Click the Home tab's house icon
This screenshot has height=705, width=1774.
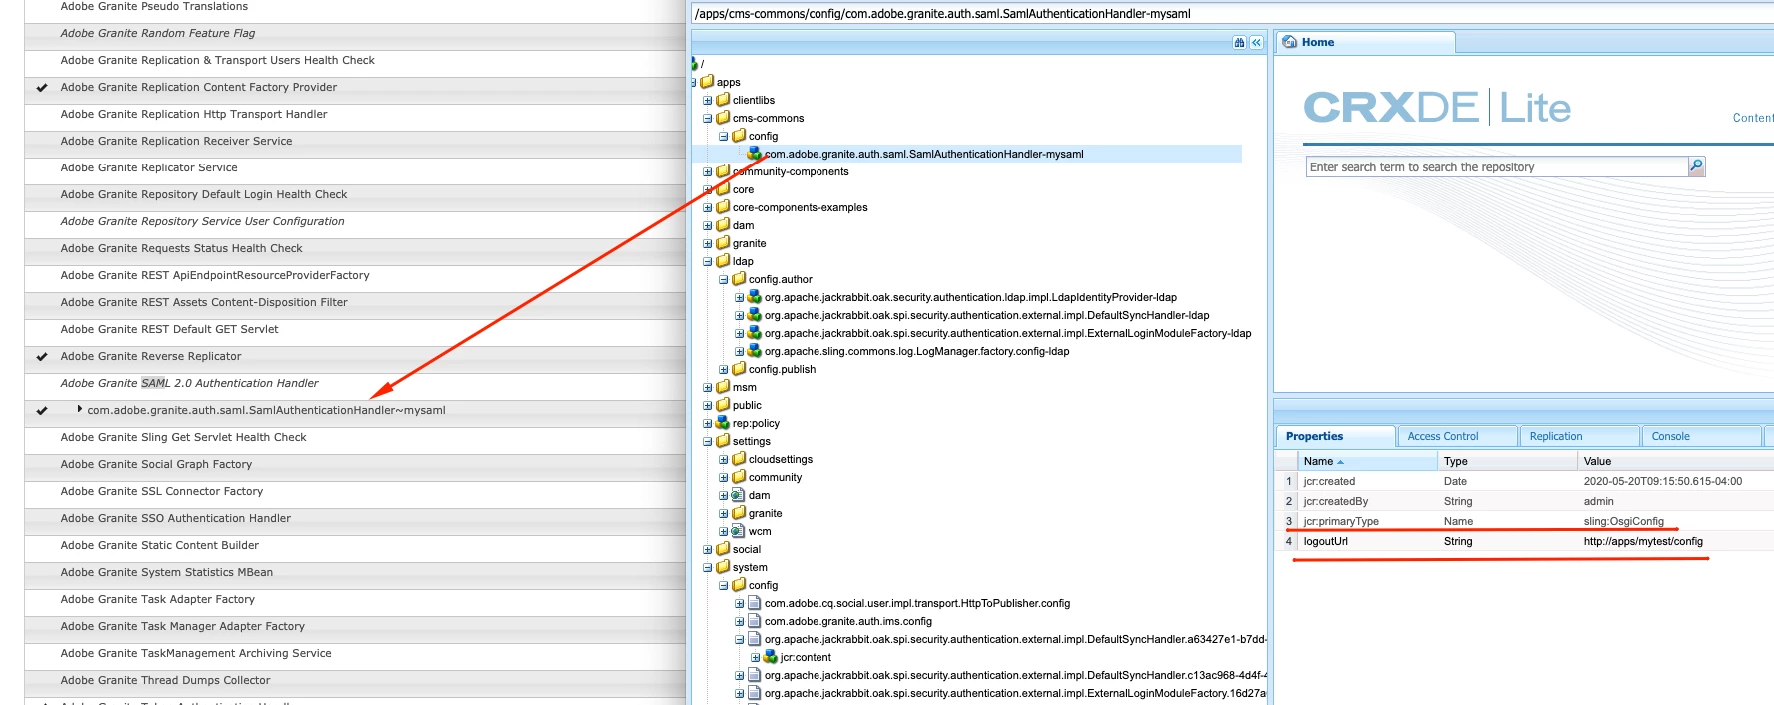click(x=1290, y=42)
